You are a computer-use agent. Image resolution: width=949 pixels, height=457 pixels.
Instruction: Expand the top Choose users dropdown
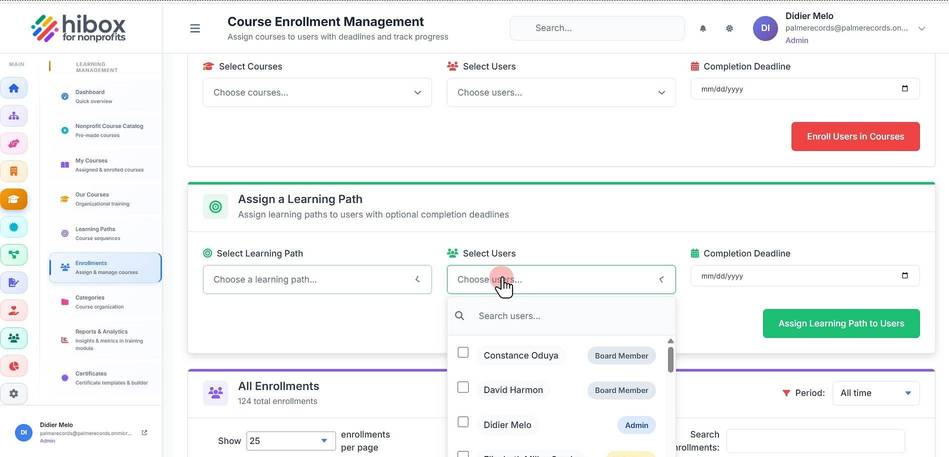click(561, 93)
